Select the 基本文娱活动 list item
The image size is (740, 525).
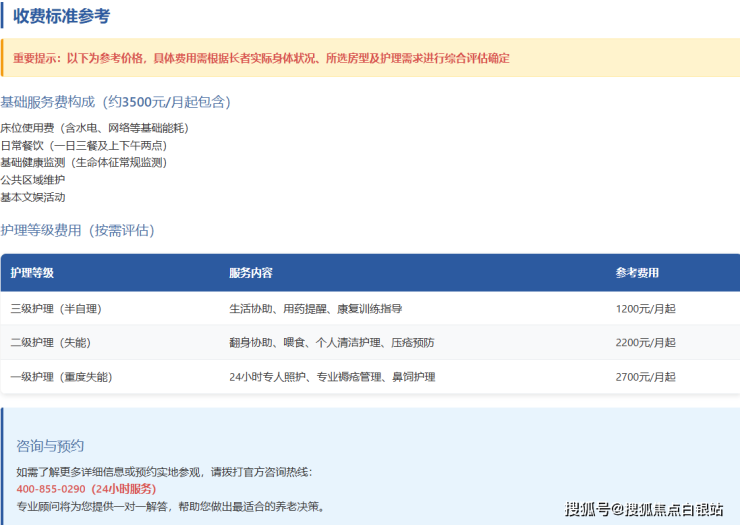tap(33, 197)
